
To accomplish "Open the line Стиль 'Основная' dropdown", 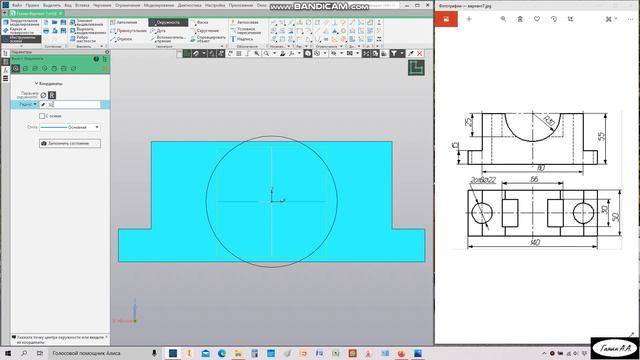I will click(70, 127).
